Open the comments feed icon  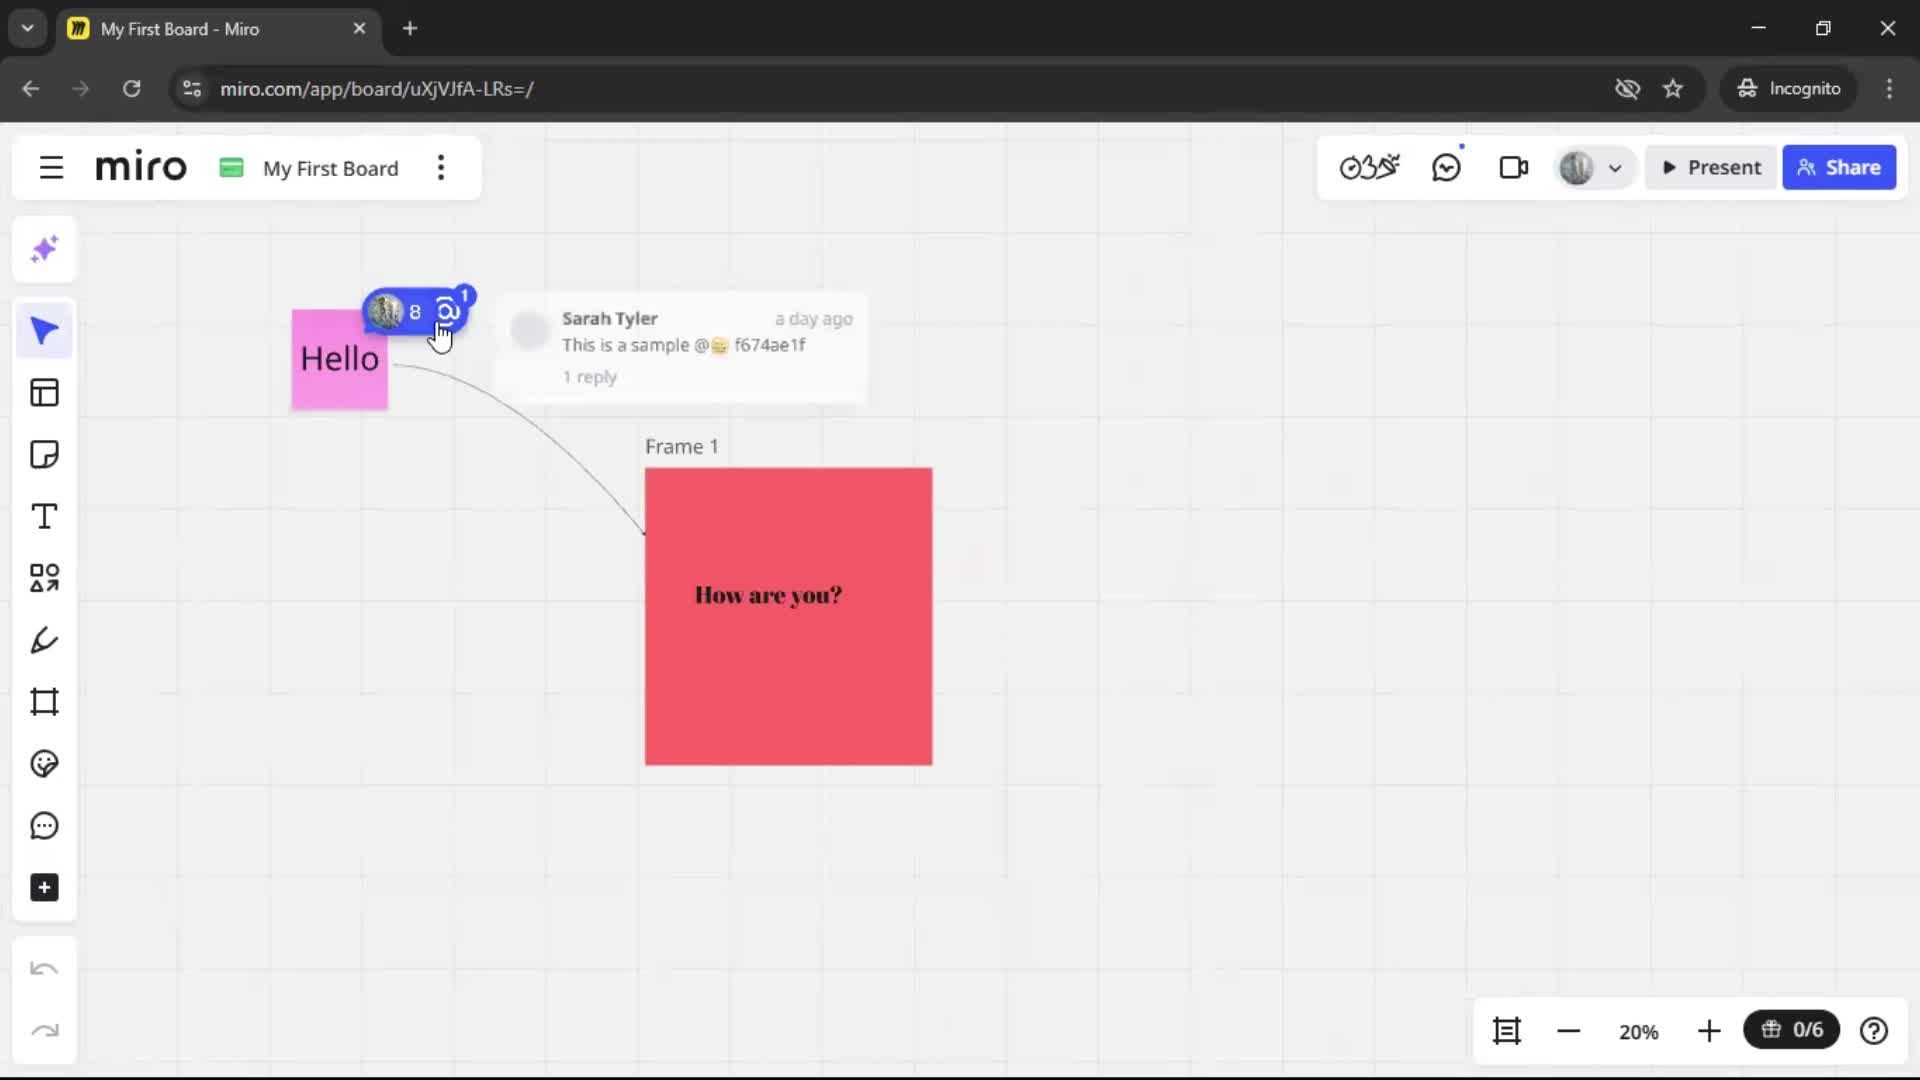point(1446,168)
